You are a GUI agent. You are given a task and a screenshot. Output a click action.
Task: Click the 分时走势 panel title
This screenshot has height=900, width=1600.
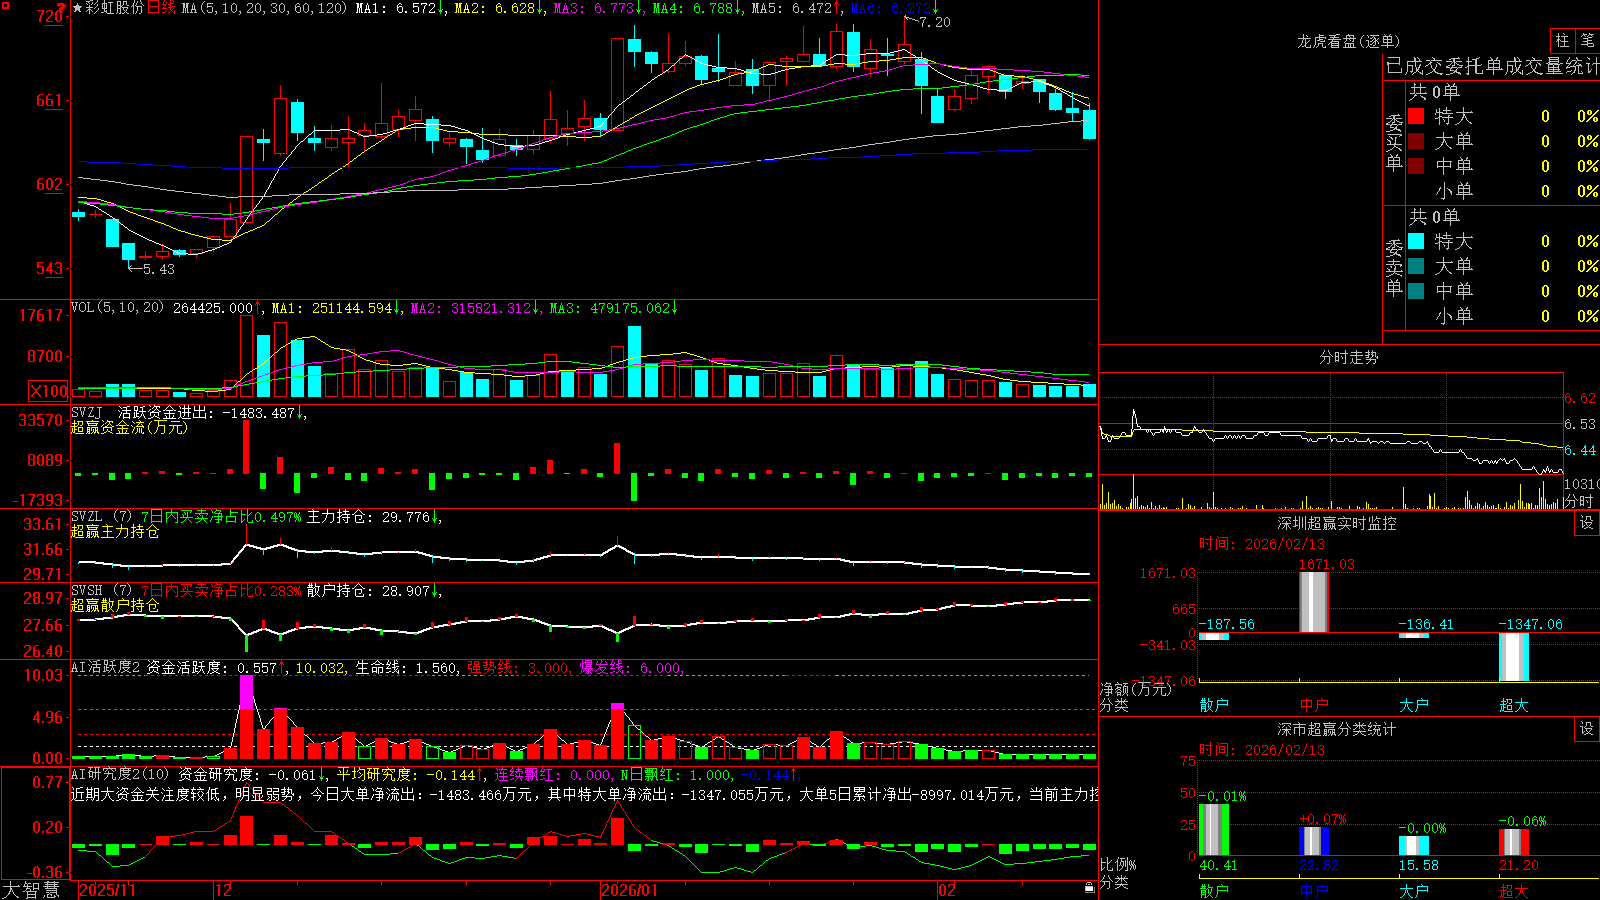pos(1349,357)
